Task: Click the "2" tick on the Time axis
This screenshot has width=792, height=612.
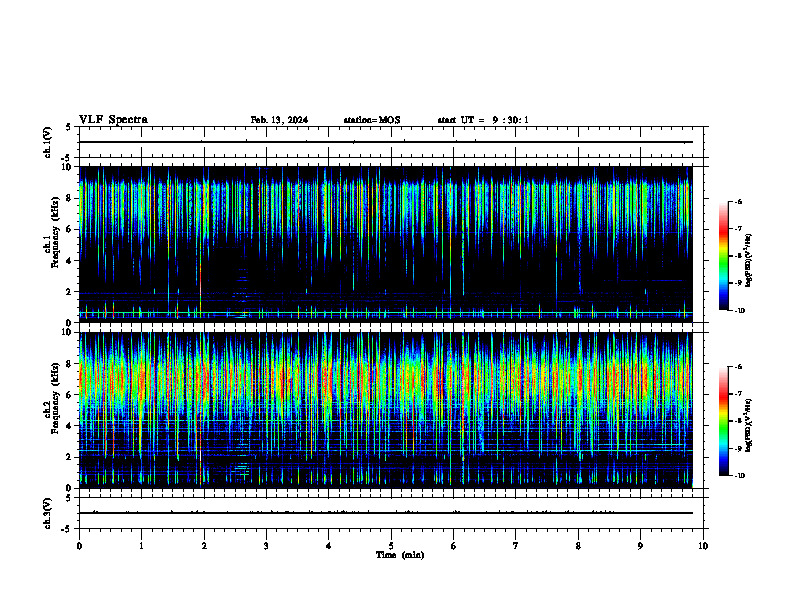Action: (204, 546)
